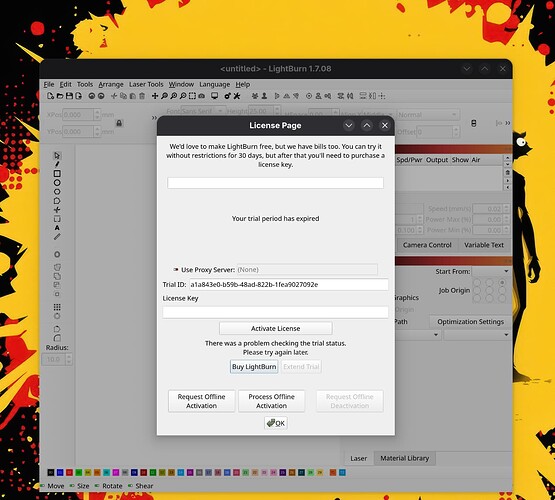Pick the Rectangle drawing tool
The height and width of the screenshot is (500, 555).
point(57,173)
